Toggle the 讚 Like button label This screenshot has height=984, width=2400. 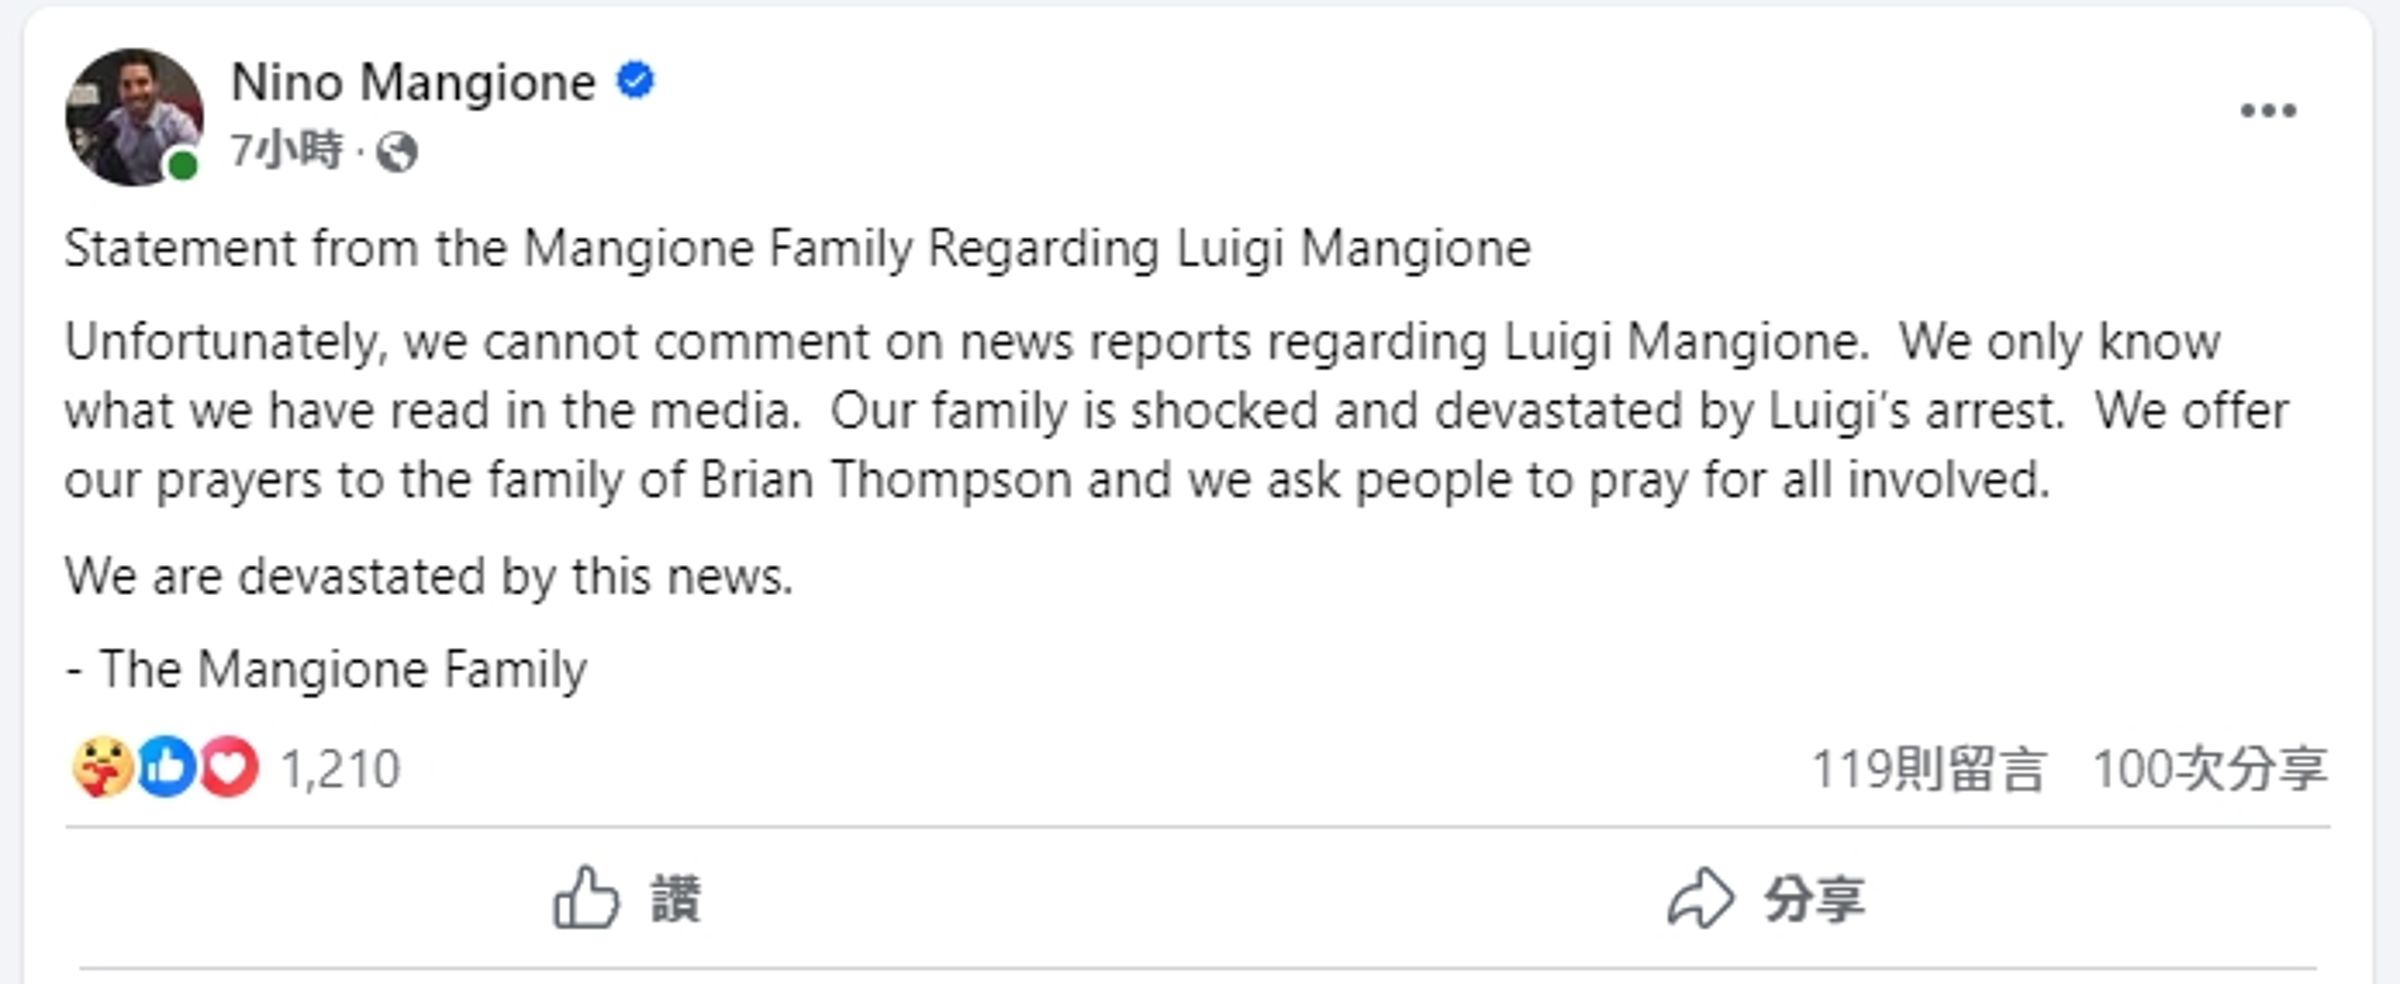(677, 898)
